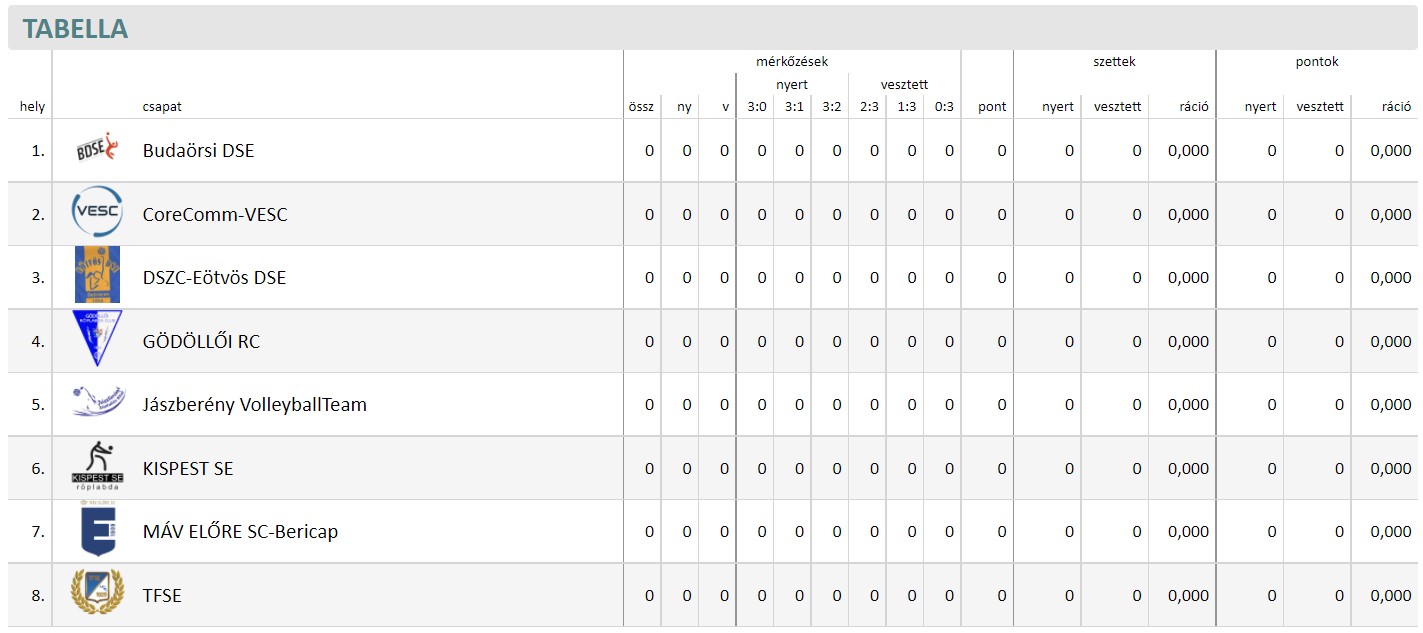Image resolution: width=1423 pixels, height=633 pixels.
Task: Click the 'csapat' column header
Action: [x=162, y=107]
